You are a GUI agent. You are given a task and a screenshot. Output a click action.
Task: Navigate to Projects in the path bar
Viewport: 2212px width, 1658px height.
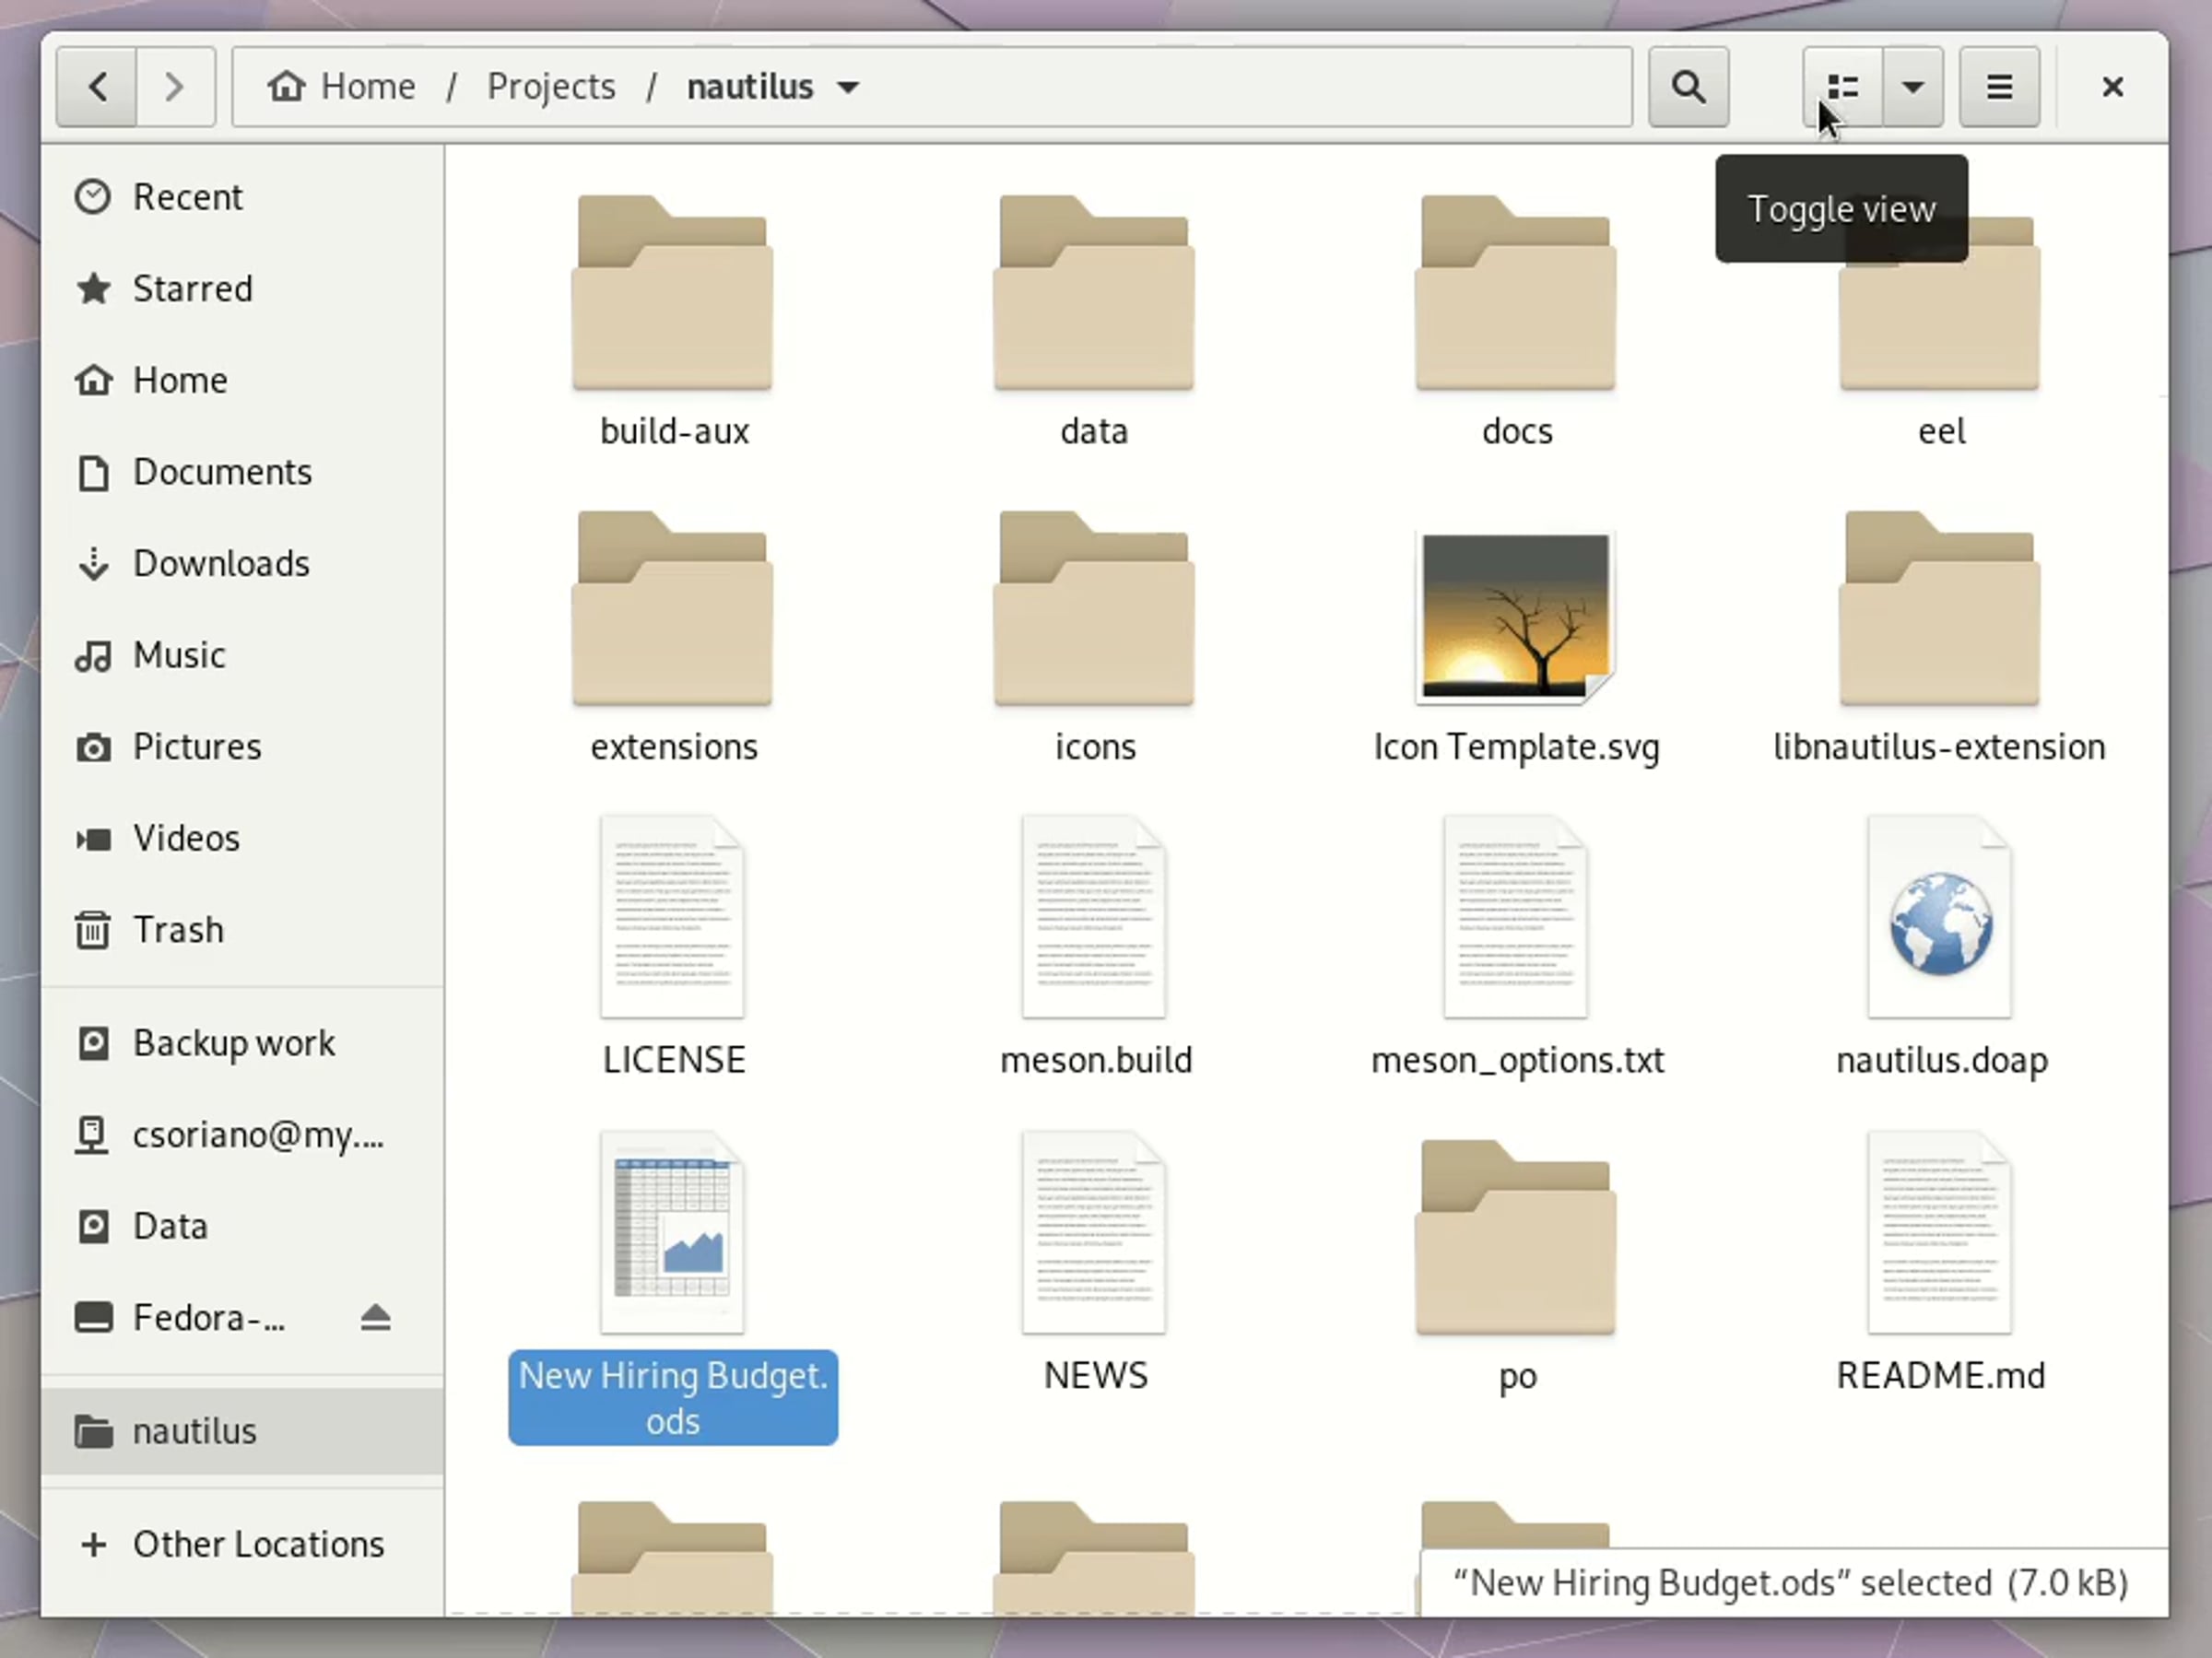click(x=551, y=87)
